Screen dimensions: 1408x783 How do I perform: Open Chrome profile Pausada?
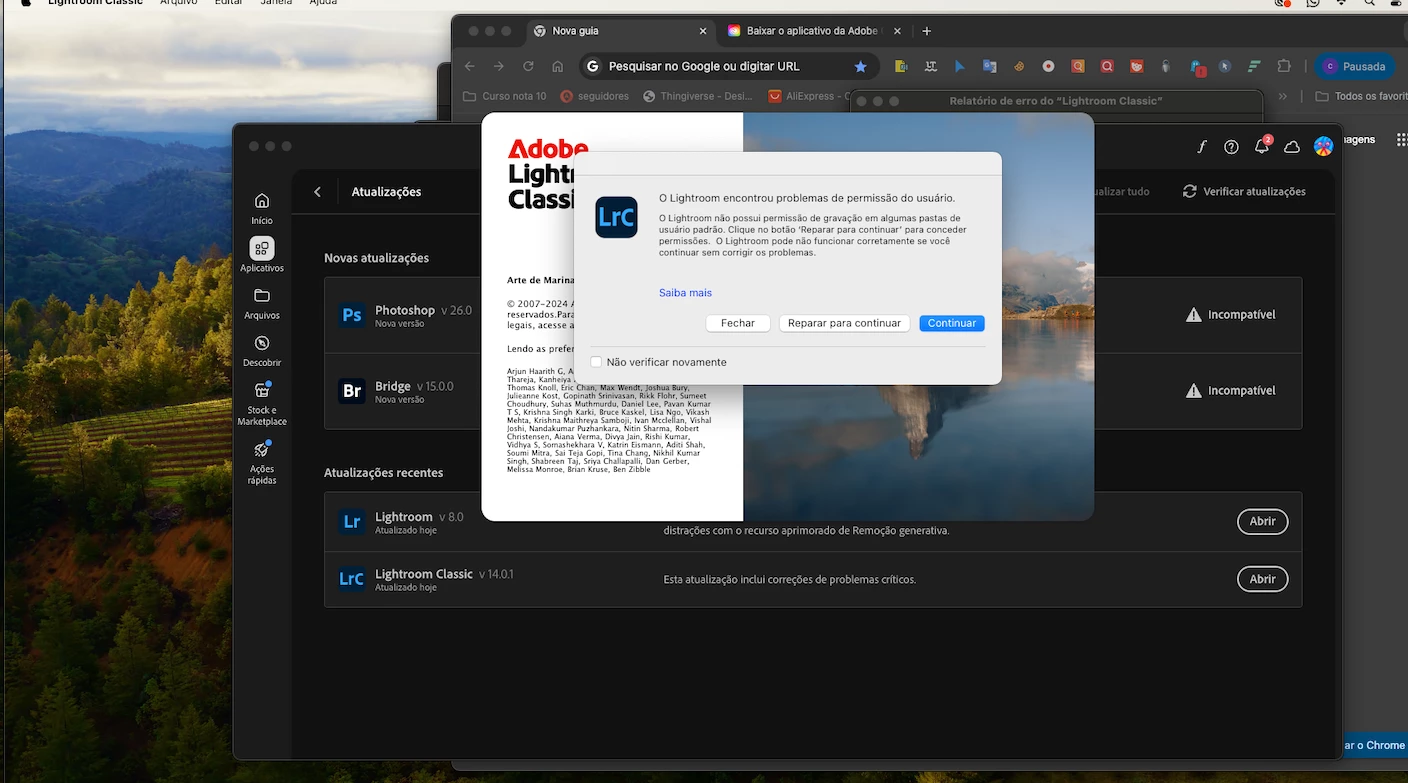[x=1355, y=67]
